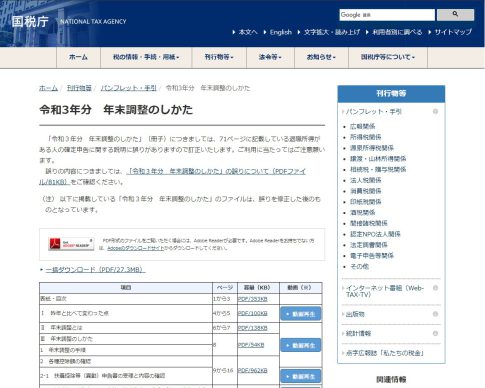Screen dimensions: 485x388
Task: Switch the site to English
Action: coord(281,32)
